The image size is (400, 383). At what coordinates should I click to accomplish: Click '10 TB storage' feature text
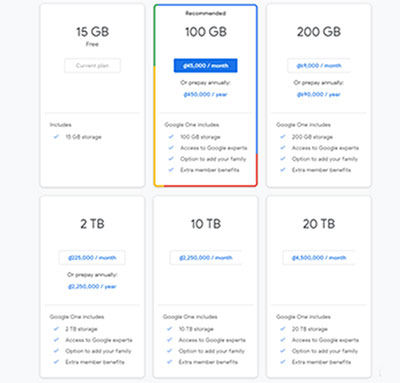pos(196,329)
